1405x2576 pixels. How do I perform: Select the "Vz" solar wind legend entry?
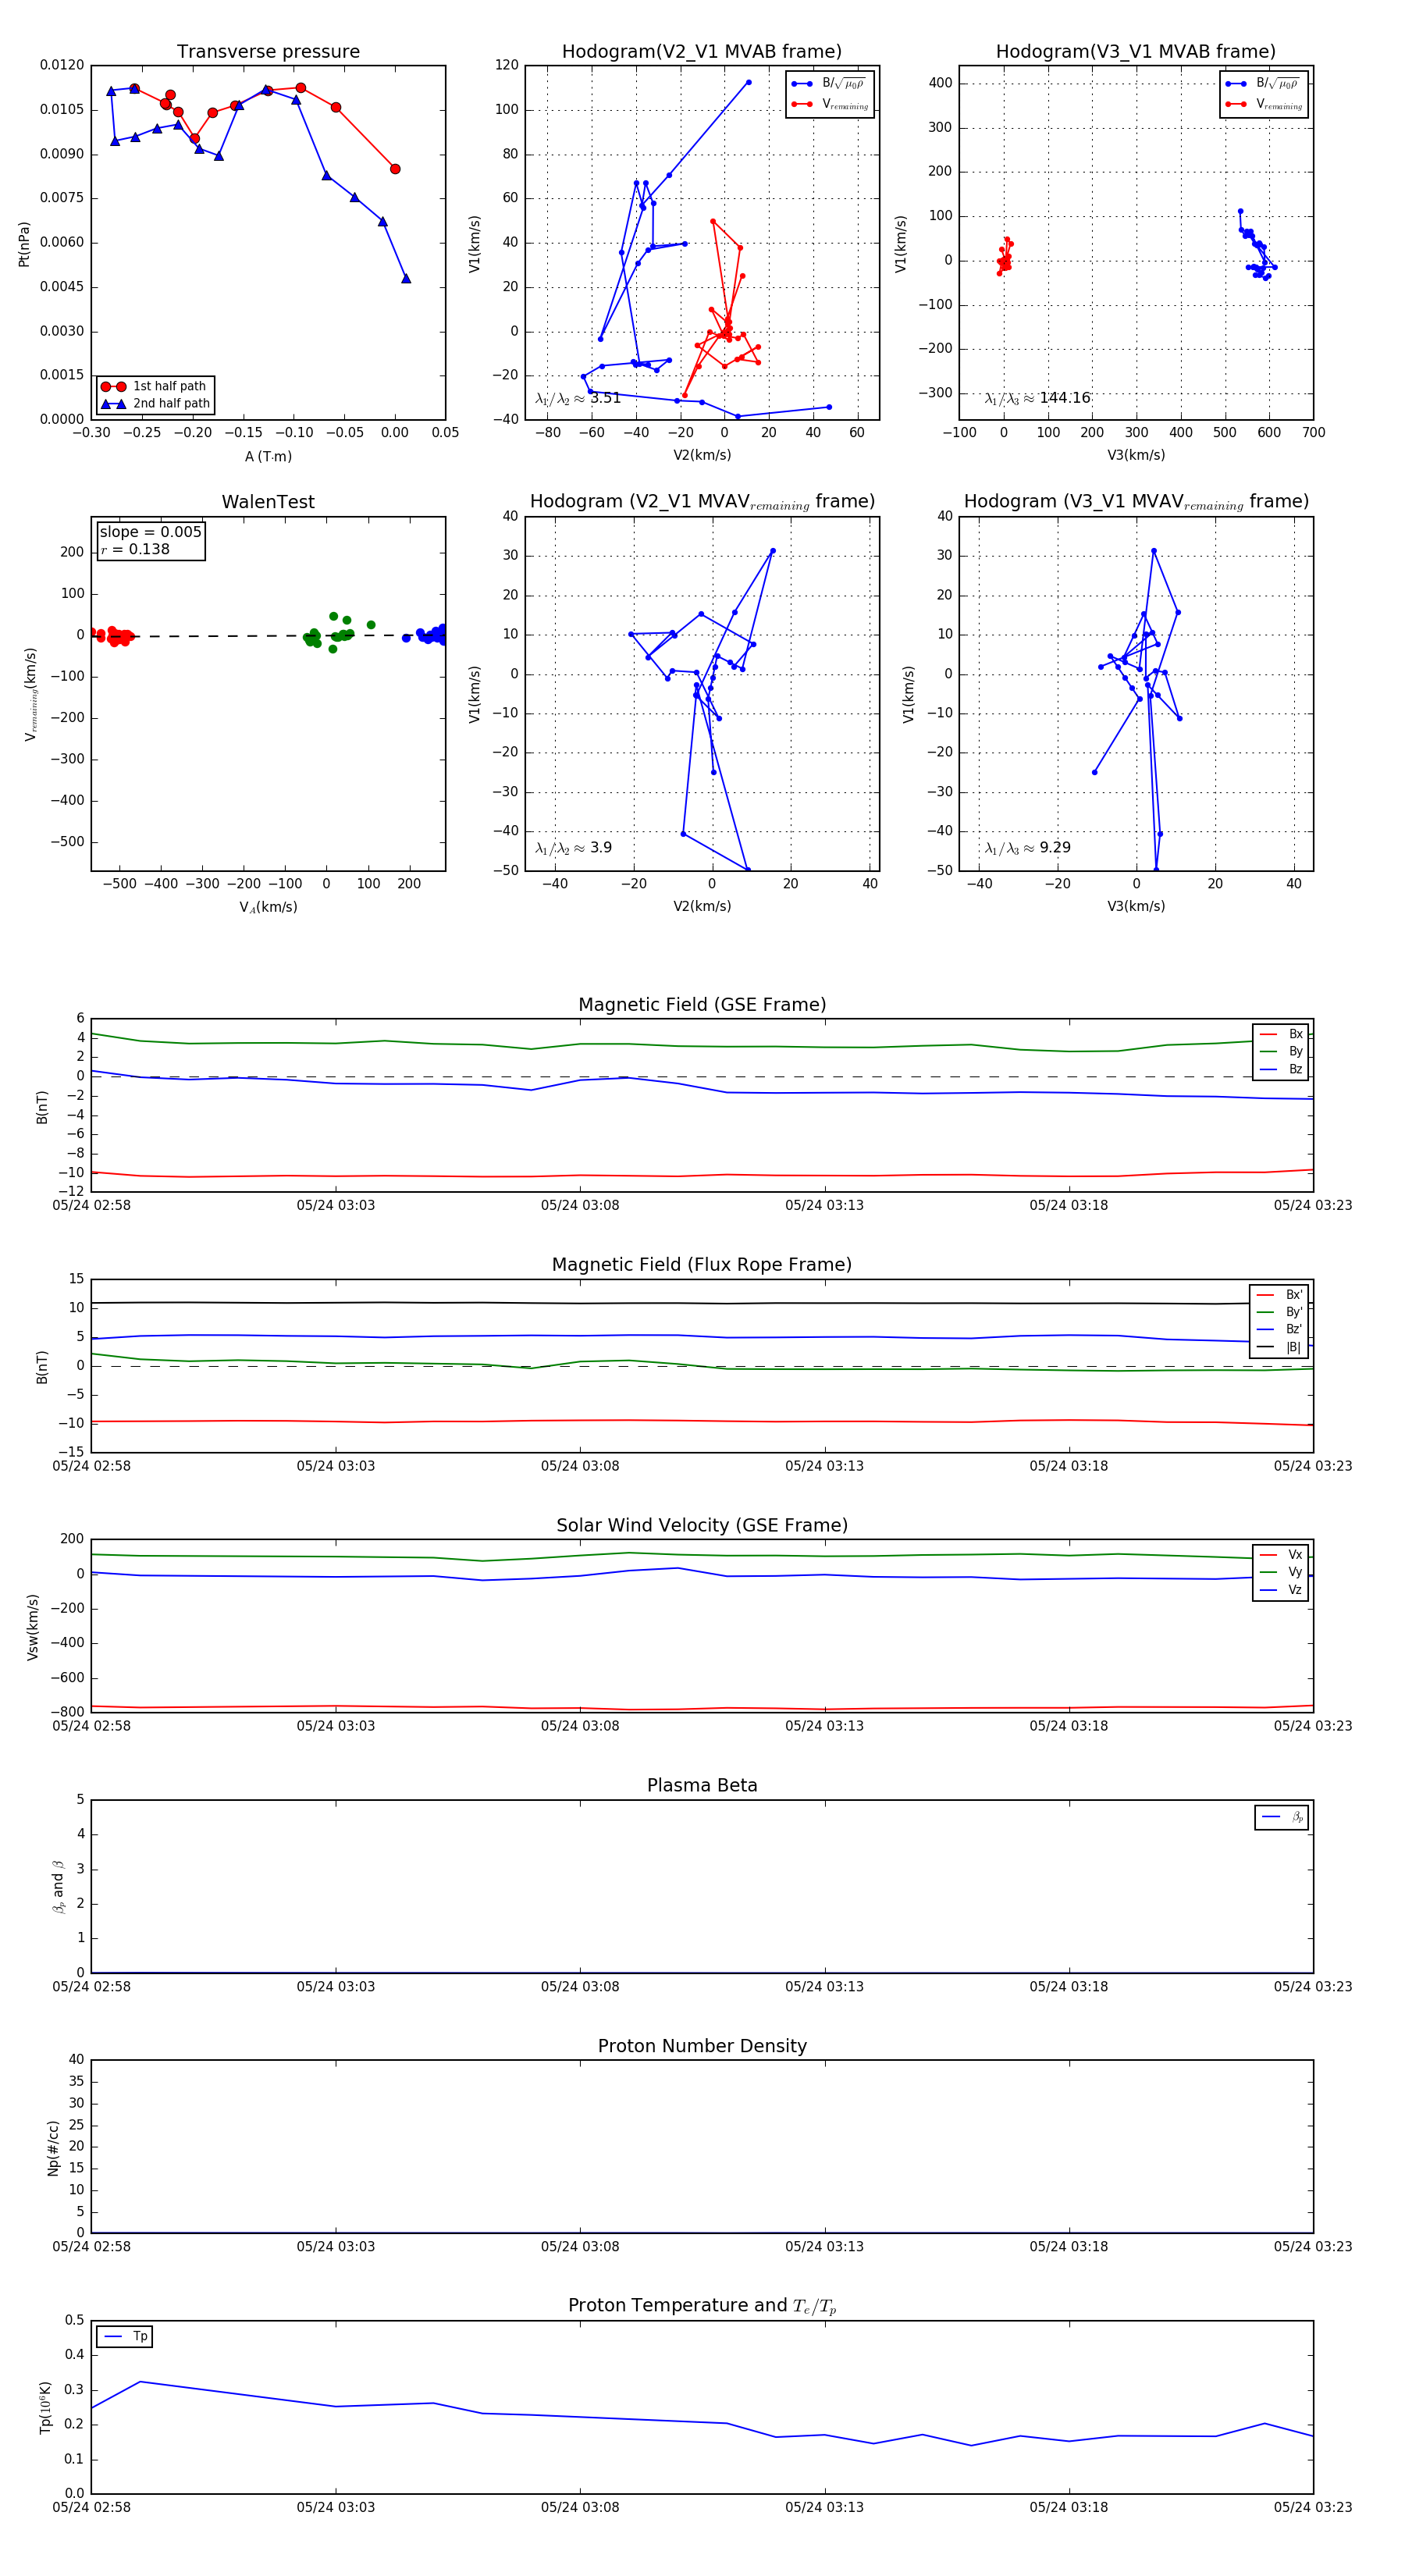pos(1281,1590)
